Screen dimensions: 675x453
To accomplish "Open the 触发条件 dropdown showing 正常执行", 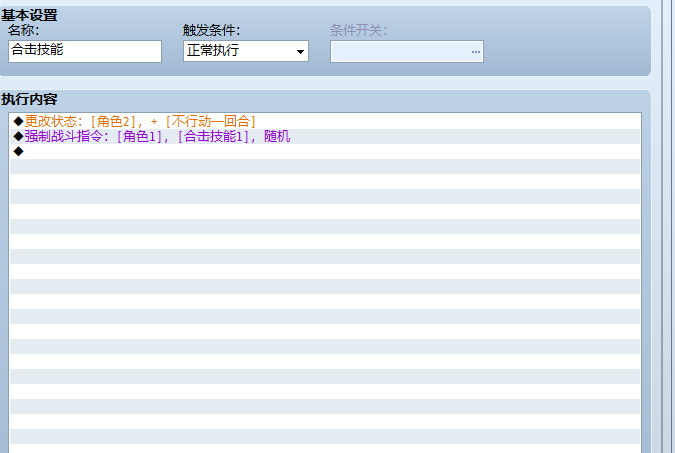I will 246,51.
